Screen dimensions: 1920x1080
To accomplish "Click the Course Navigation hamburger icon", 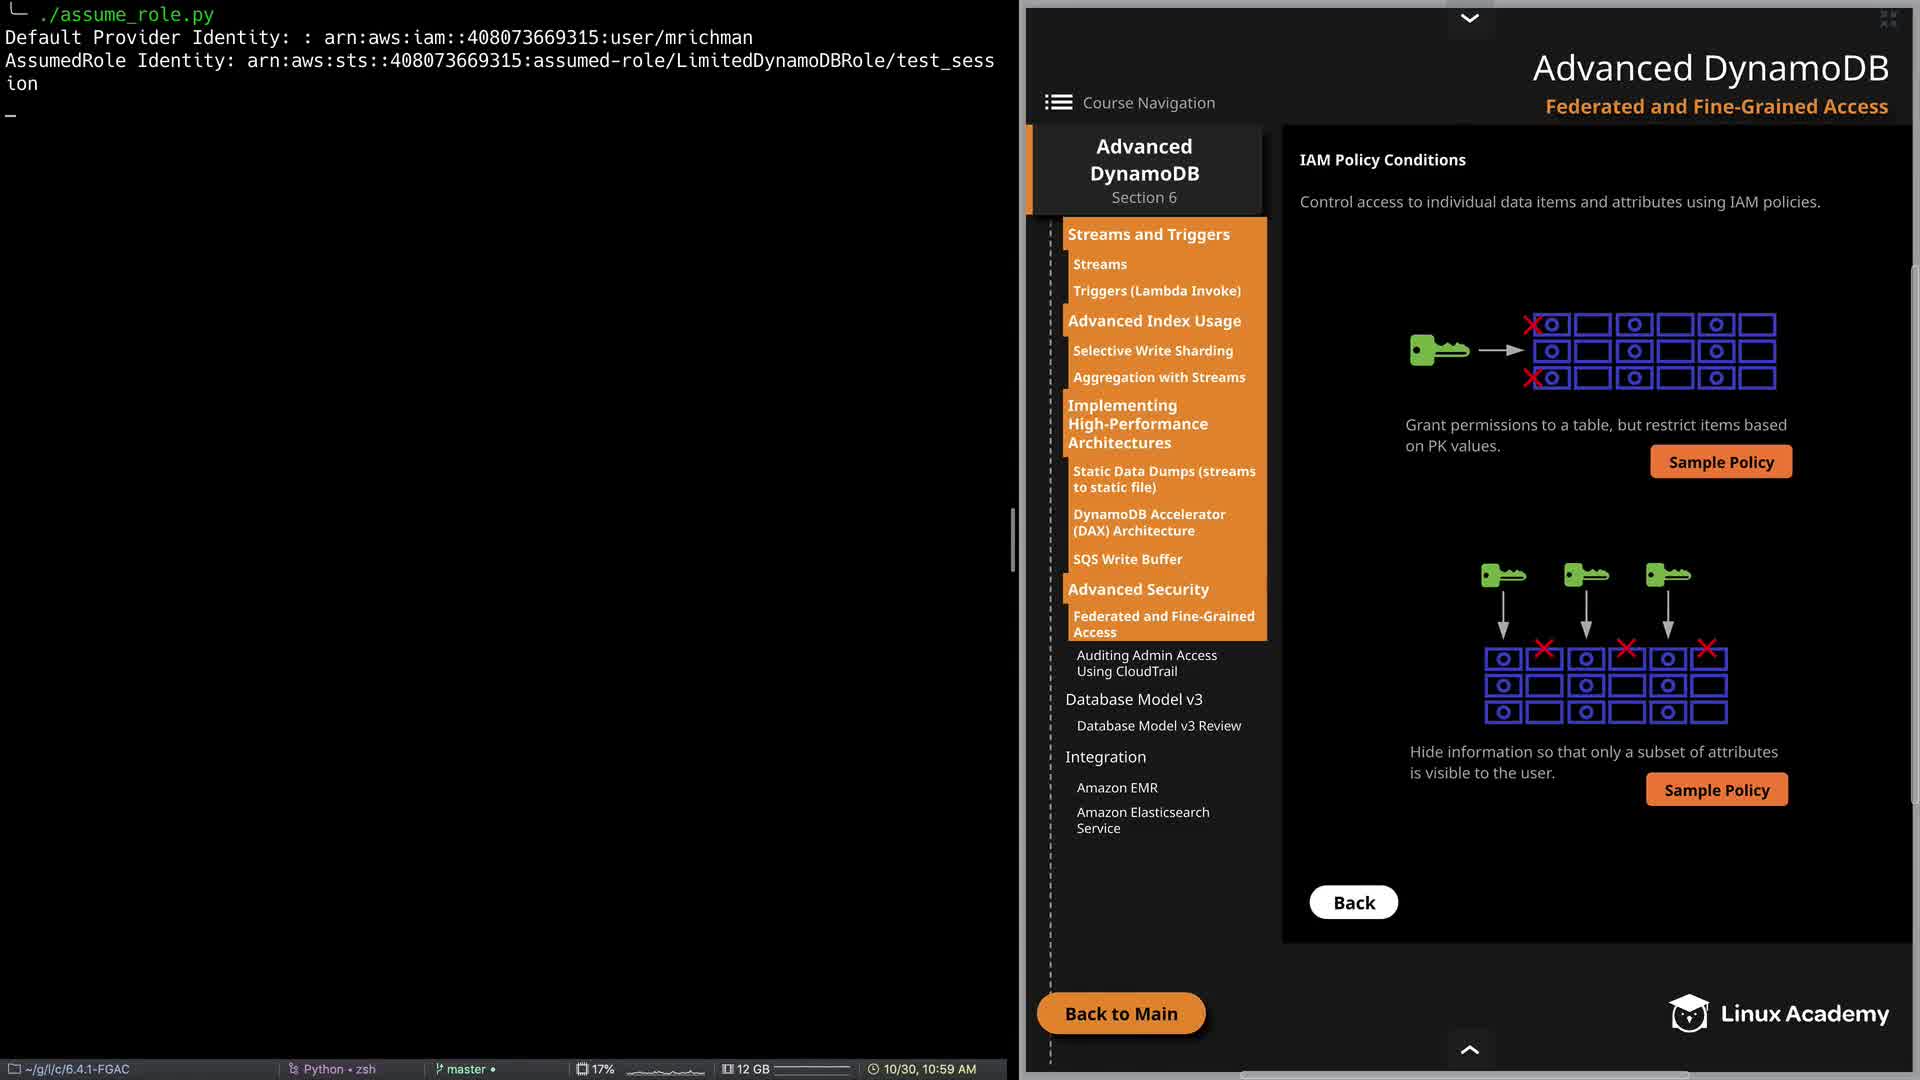I will pyautogui.click(x=1058, y=102).
